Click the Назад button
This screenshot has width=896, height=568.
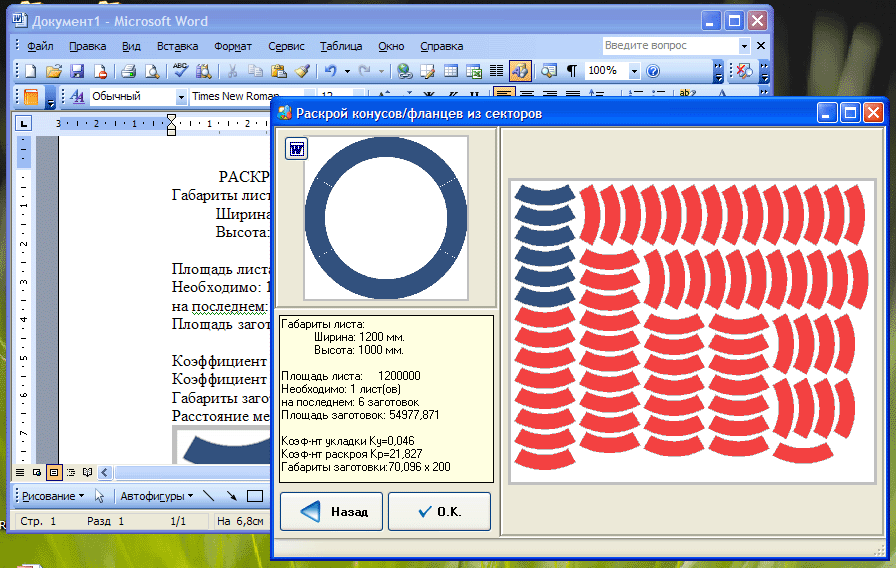point(331,511)
